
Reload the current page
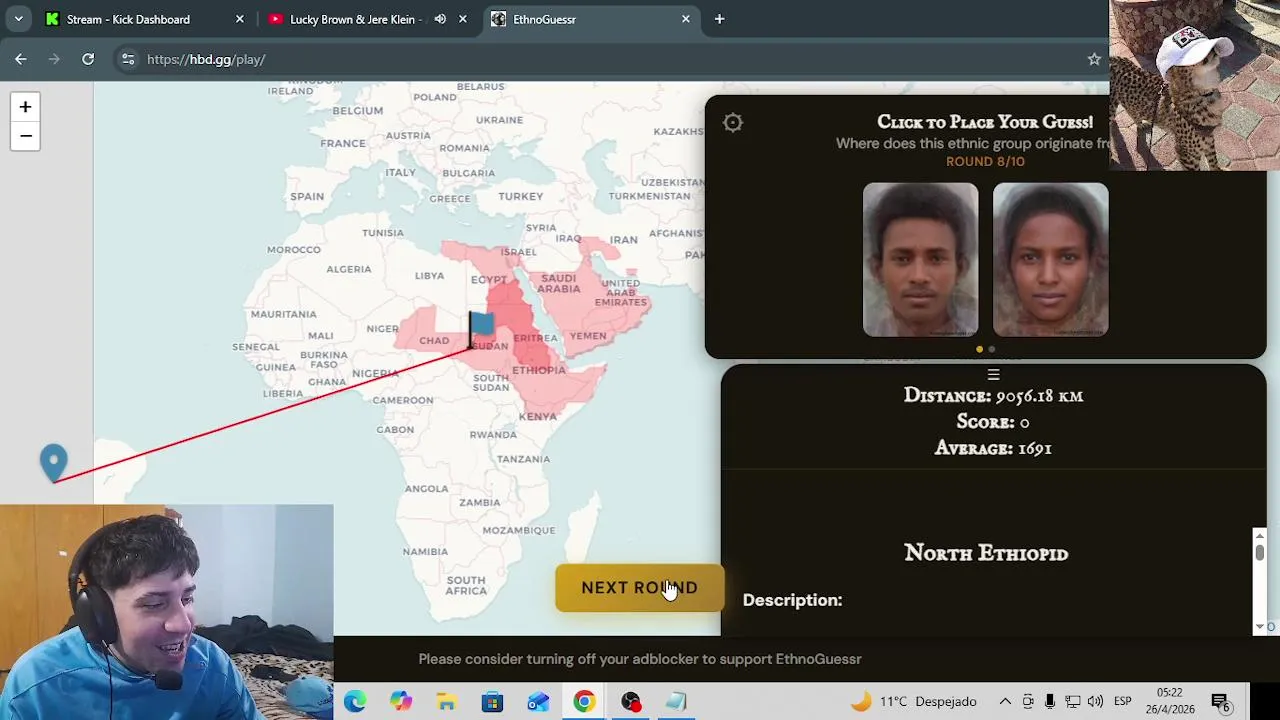(88, 59)
